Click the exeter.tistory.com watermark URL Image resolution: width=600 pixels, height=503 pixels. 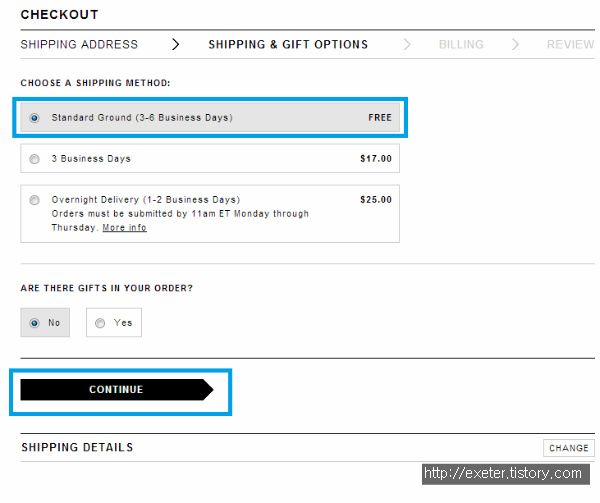click(x=503, y=473)
